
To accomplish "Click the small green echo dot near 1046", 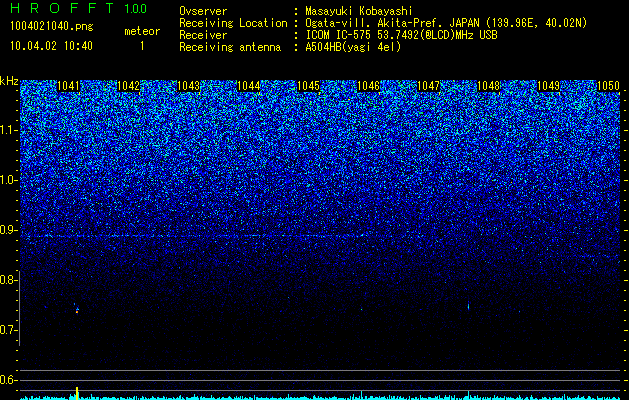I will [361, 309].
